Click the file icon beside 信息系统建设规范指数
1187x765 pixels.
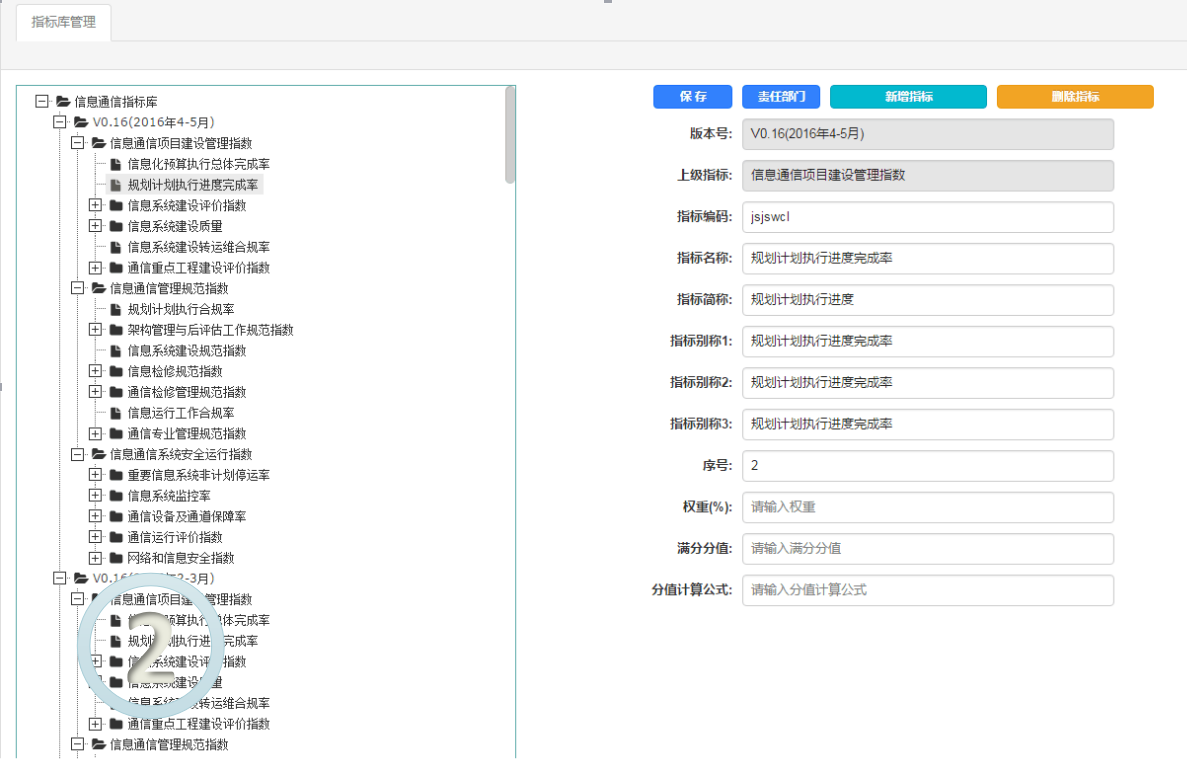click(116, 351)
